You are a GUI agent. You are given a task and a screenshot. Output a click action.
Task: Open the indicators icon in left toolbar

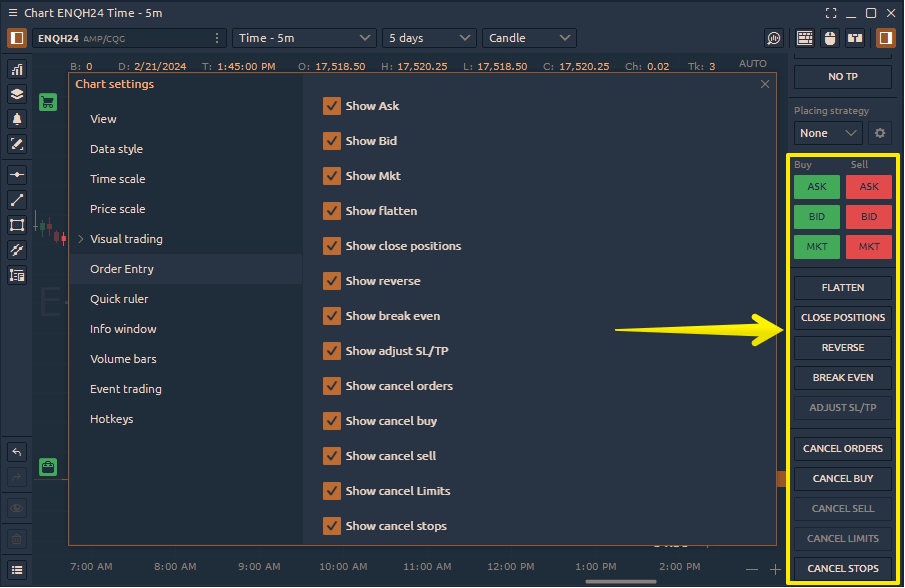(17, 69)
